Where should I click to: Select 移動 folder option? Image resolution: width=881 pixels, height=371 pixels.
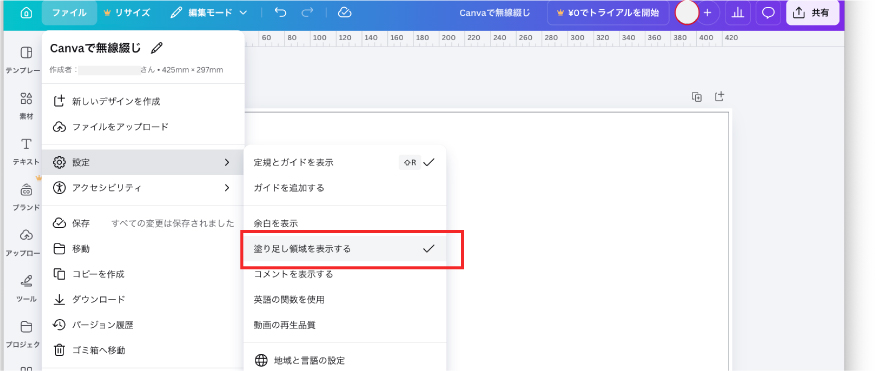[x=143, y=248]
